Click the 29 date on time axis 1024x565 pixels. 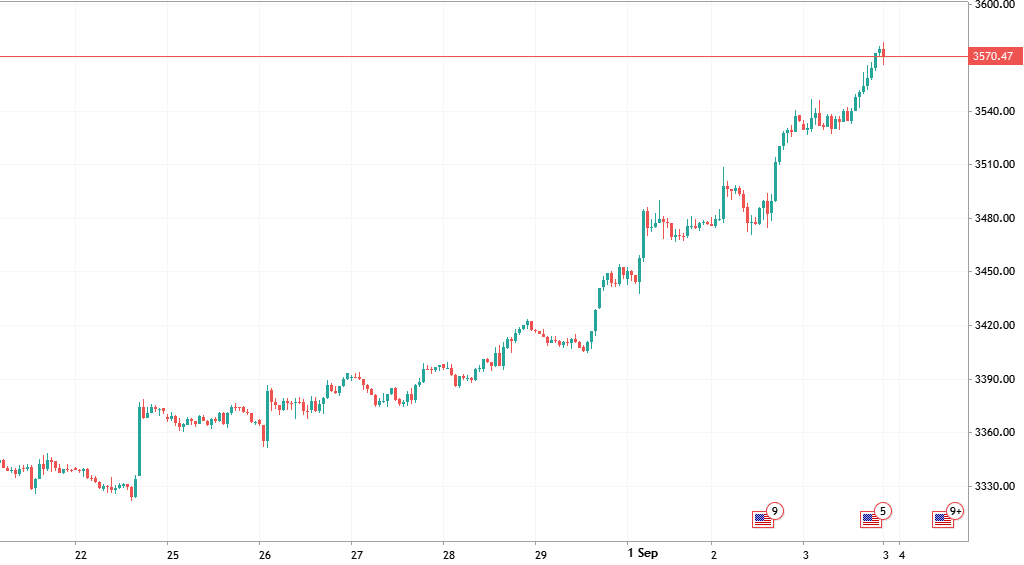(x=541, y=555)
